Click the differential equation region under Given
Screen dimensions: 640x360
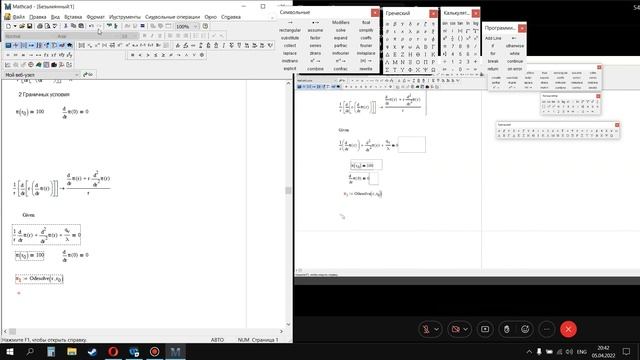point(47,235)
